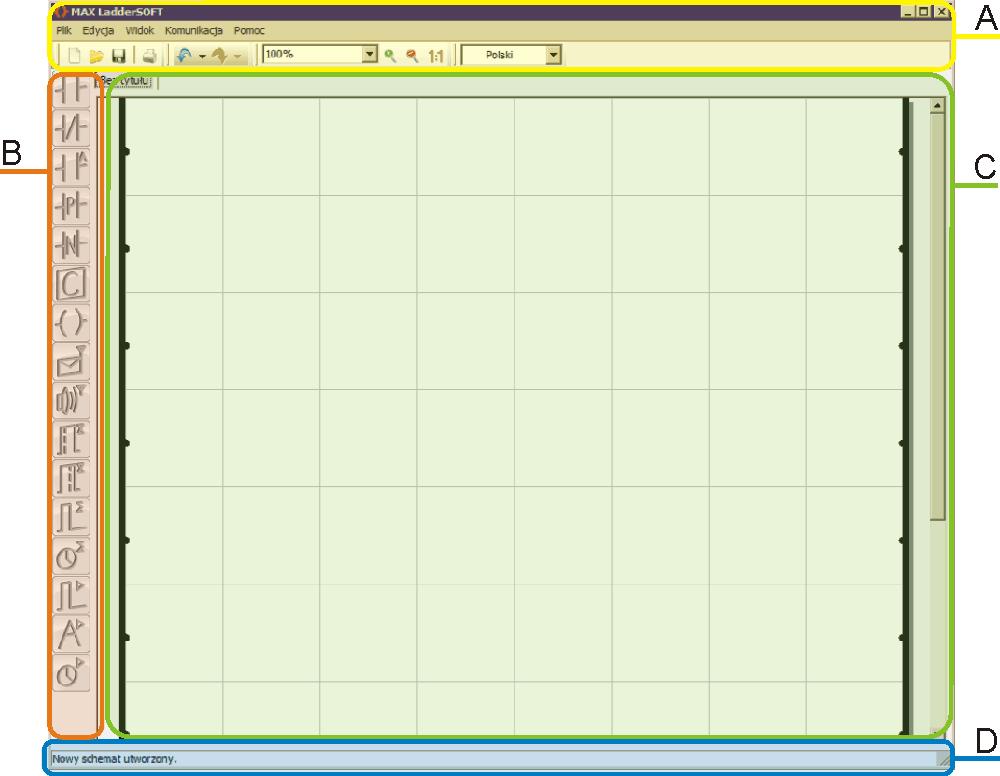Select the normally closed contact tool
Image resolution: width=1000 pixels, height=776 pixels.
coord(71,129)
